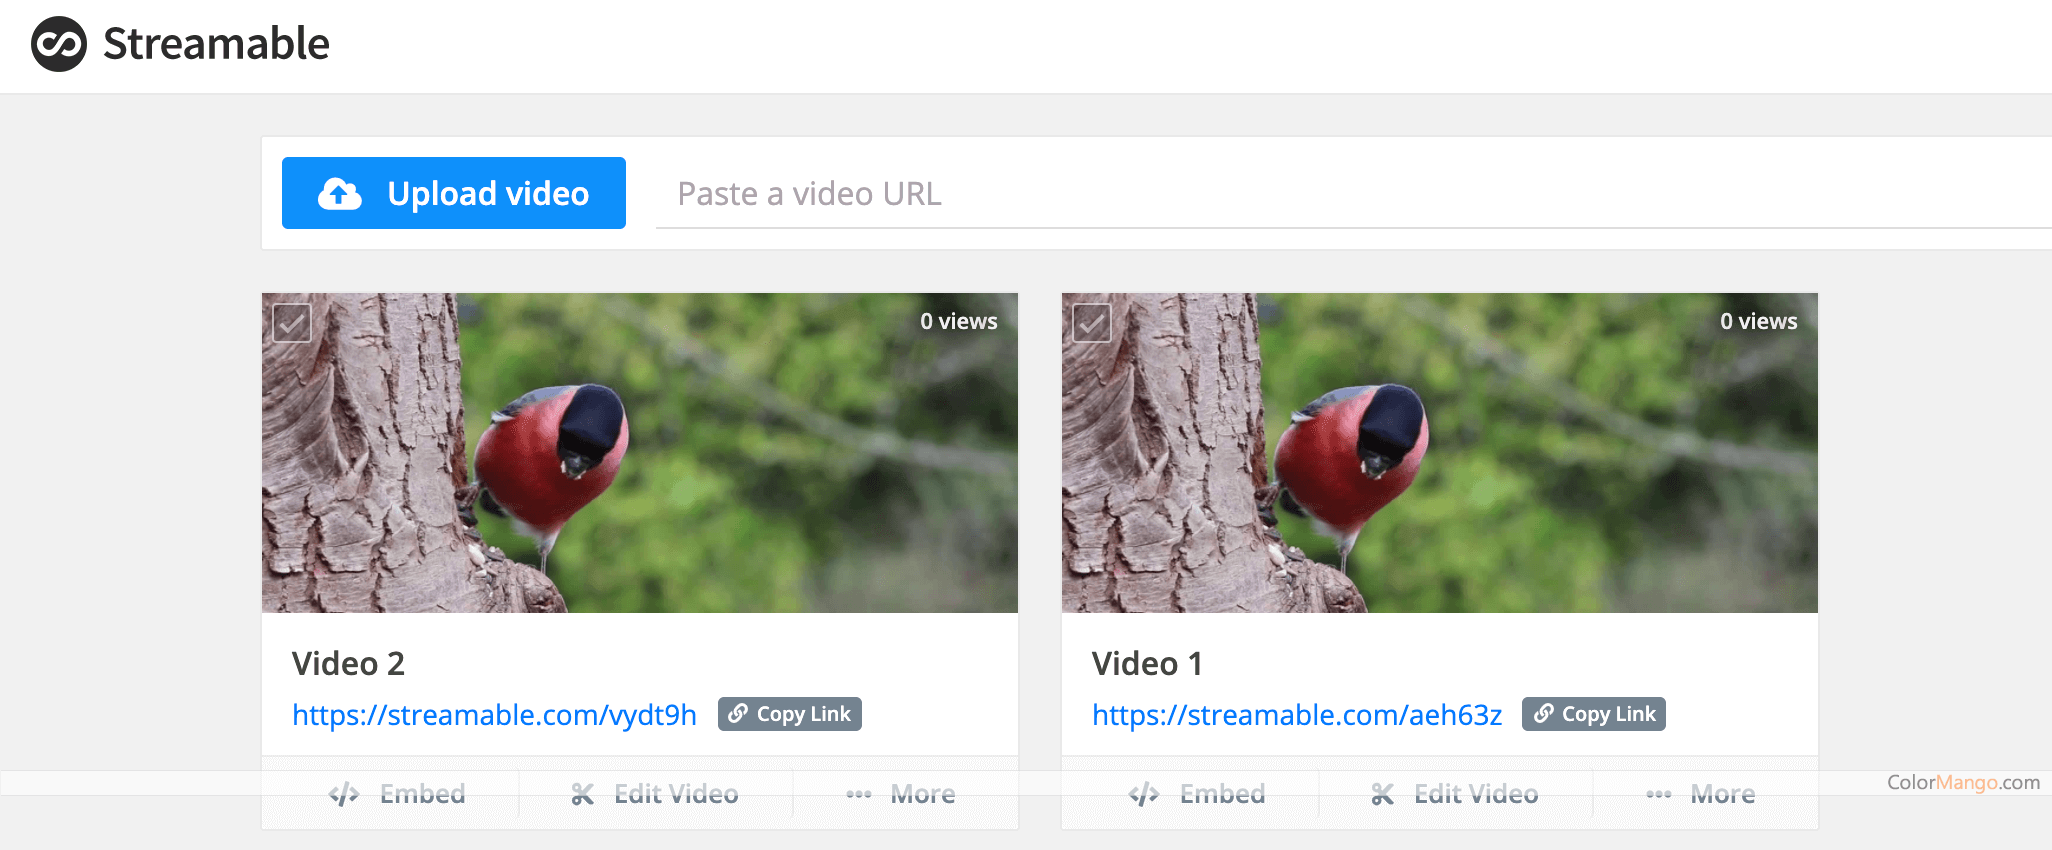Open the Video 1 bird thumbnail
Screen dimensions: 2052x850
pos(1440,453)
